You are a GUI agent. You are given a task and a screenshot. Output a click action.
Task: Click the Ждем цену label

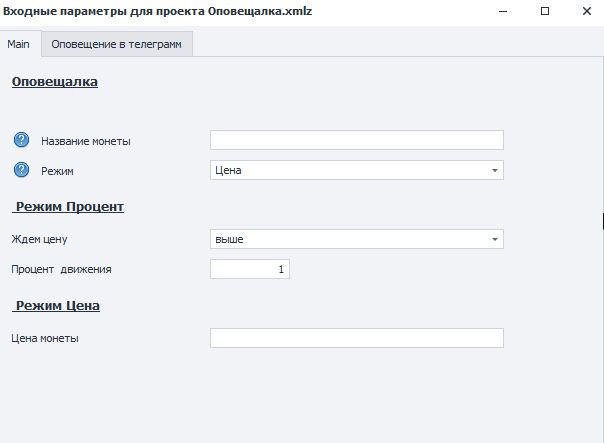click(39, 240)
